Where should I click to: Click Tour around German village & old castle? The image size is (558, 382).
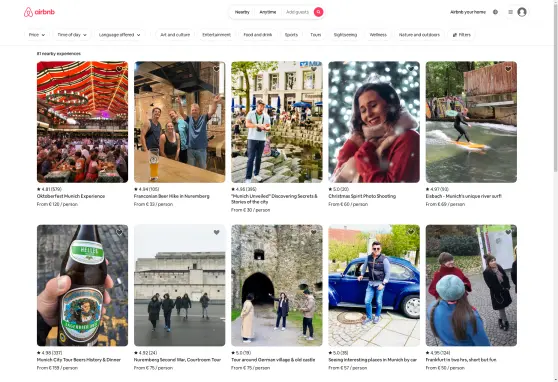tap(273, 360)
